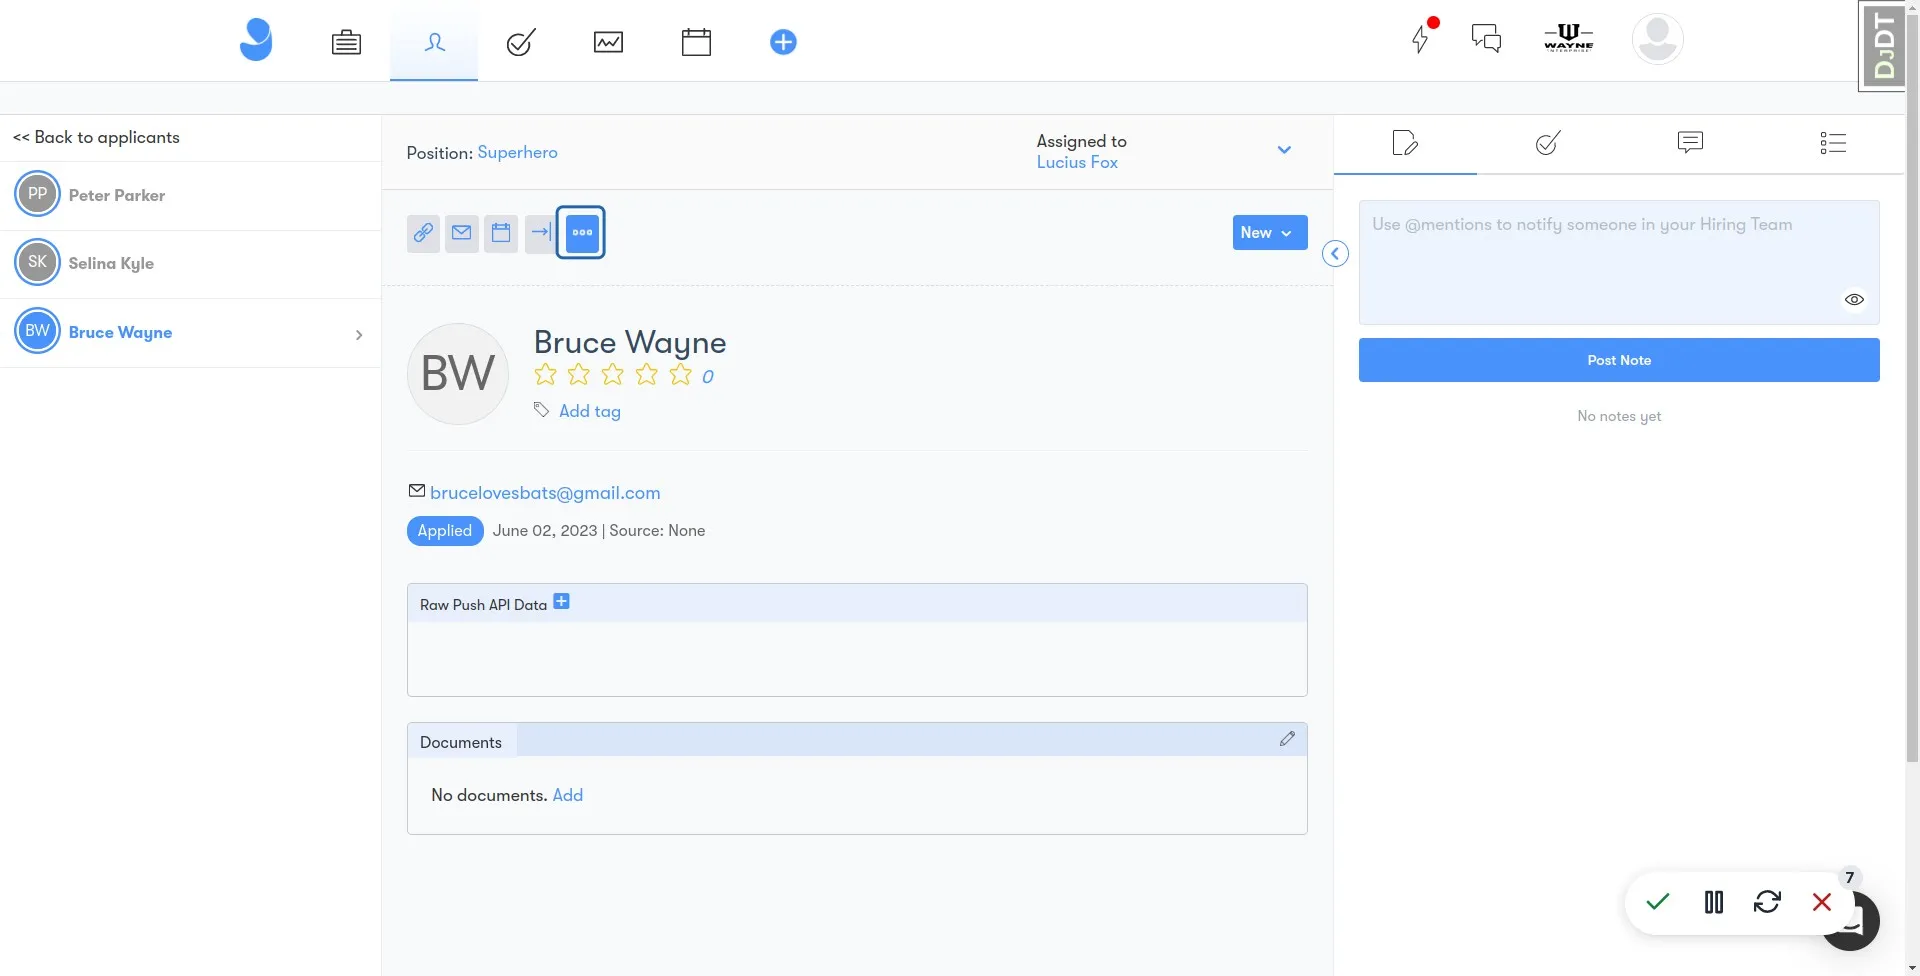Viewport: 1920px width, 976px height.
Task: Go back to applicants list
Action: point(96,138)
